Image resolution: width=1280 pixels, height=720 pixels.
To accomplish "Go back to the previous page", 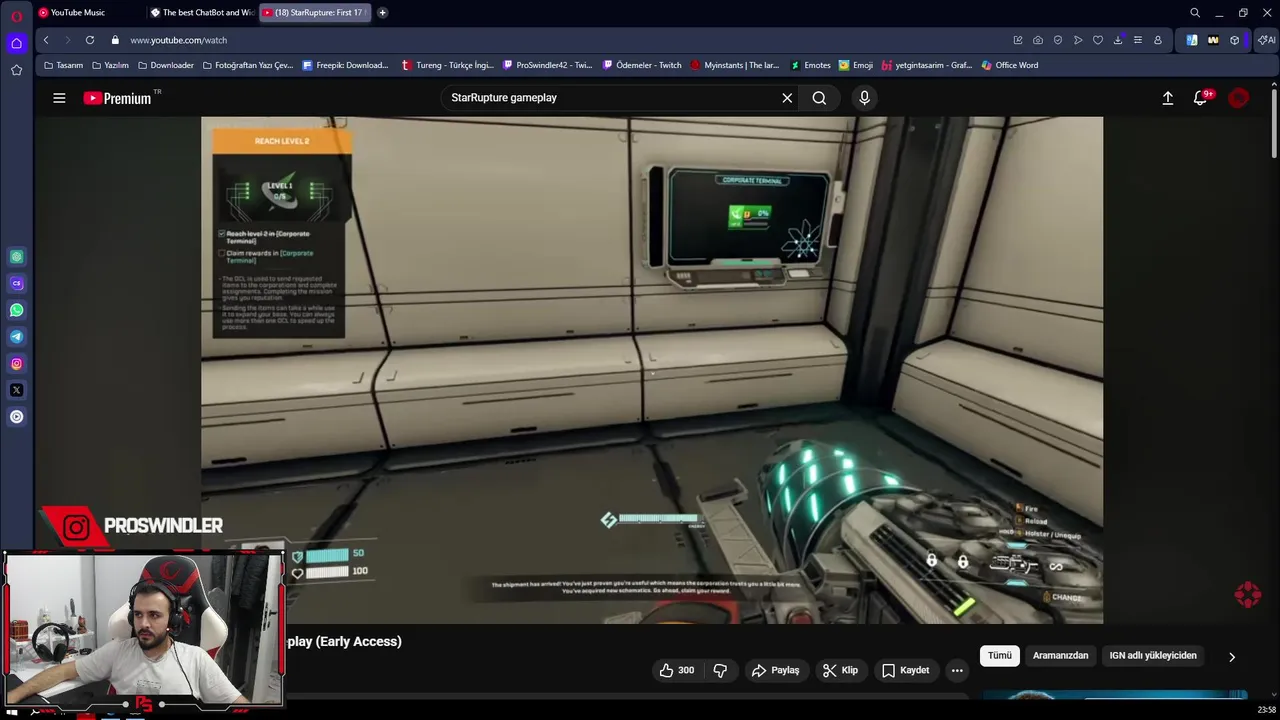I will point(46,40).
